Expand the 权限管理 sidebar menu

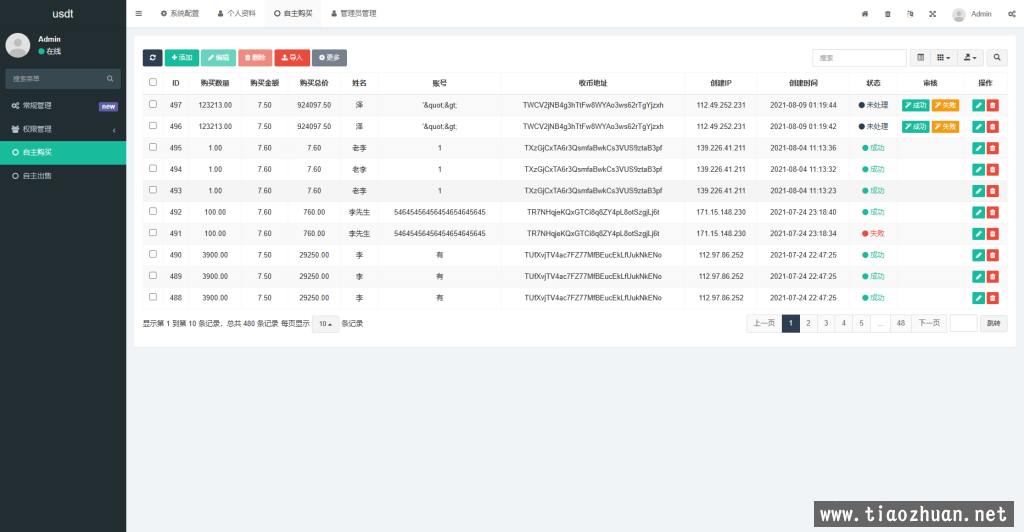(63, 129)
